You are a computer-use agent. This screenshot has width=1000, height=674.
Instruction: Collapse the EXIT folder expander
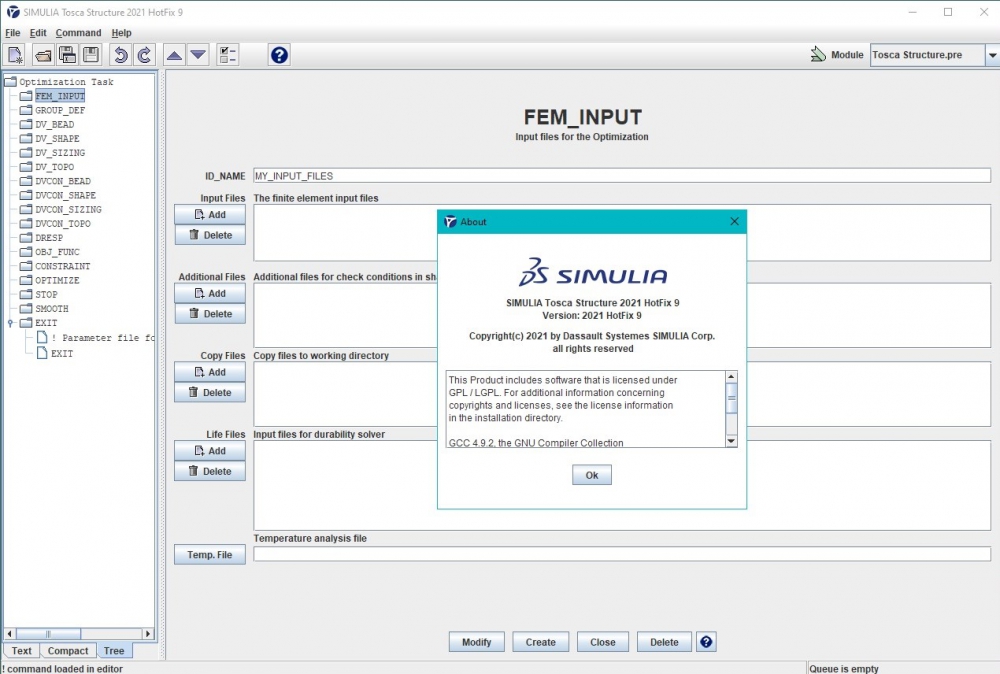[11, 323]
